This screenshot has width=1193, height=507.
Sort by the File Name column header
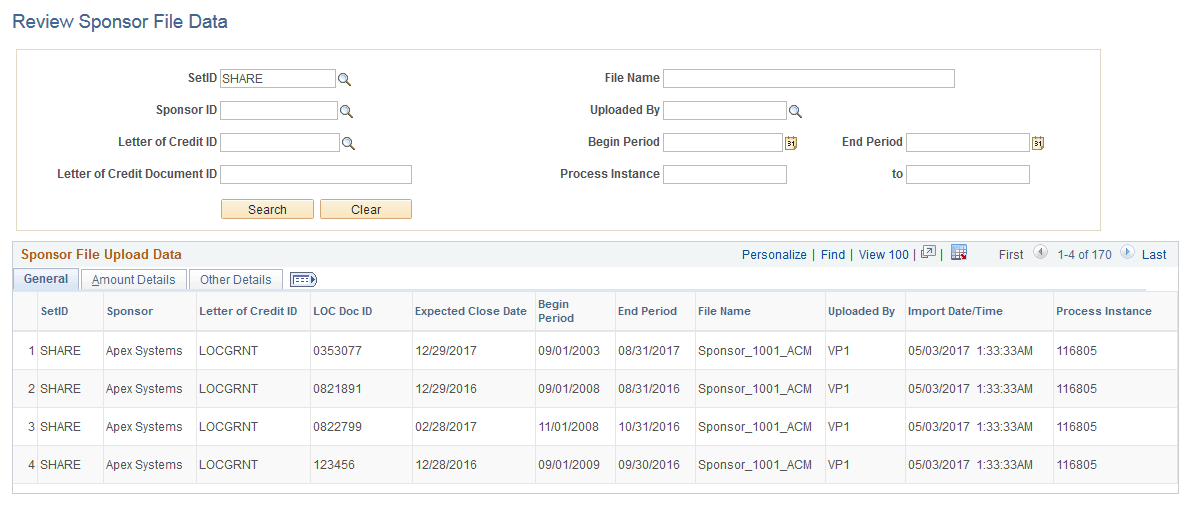coord(724,311)
